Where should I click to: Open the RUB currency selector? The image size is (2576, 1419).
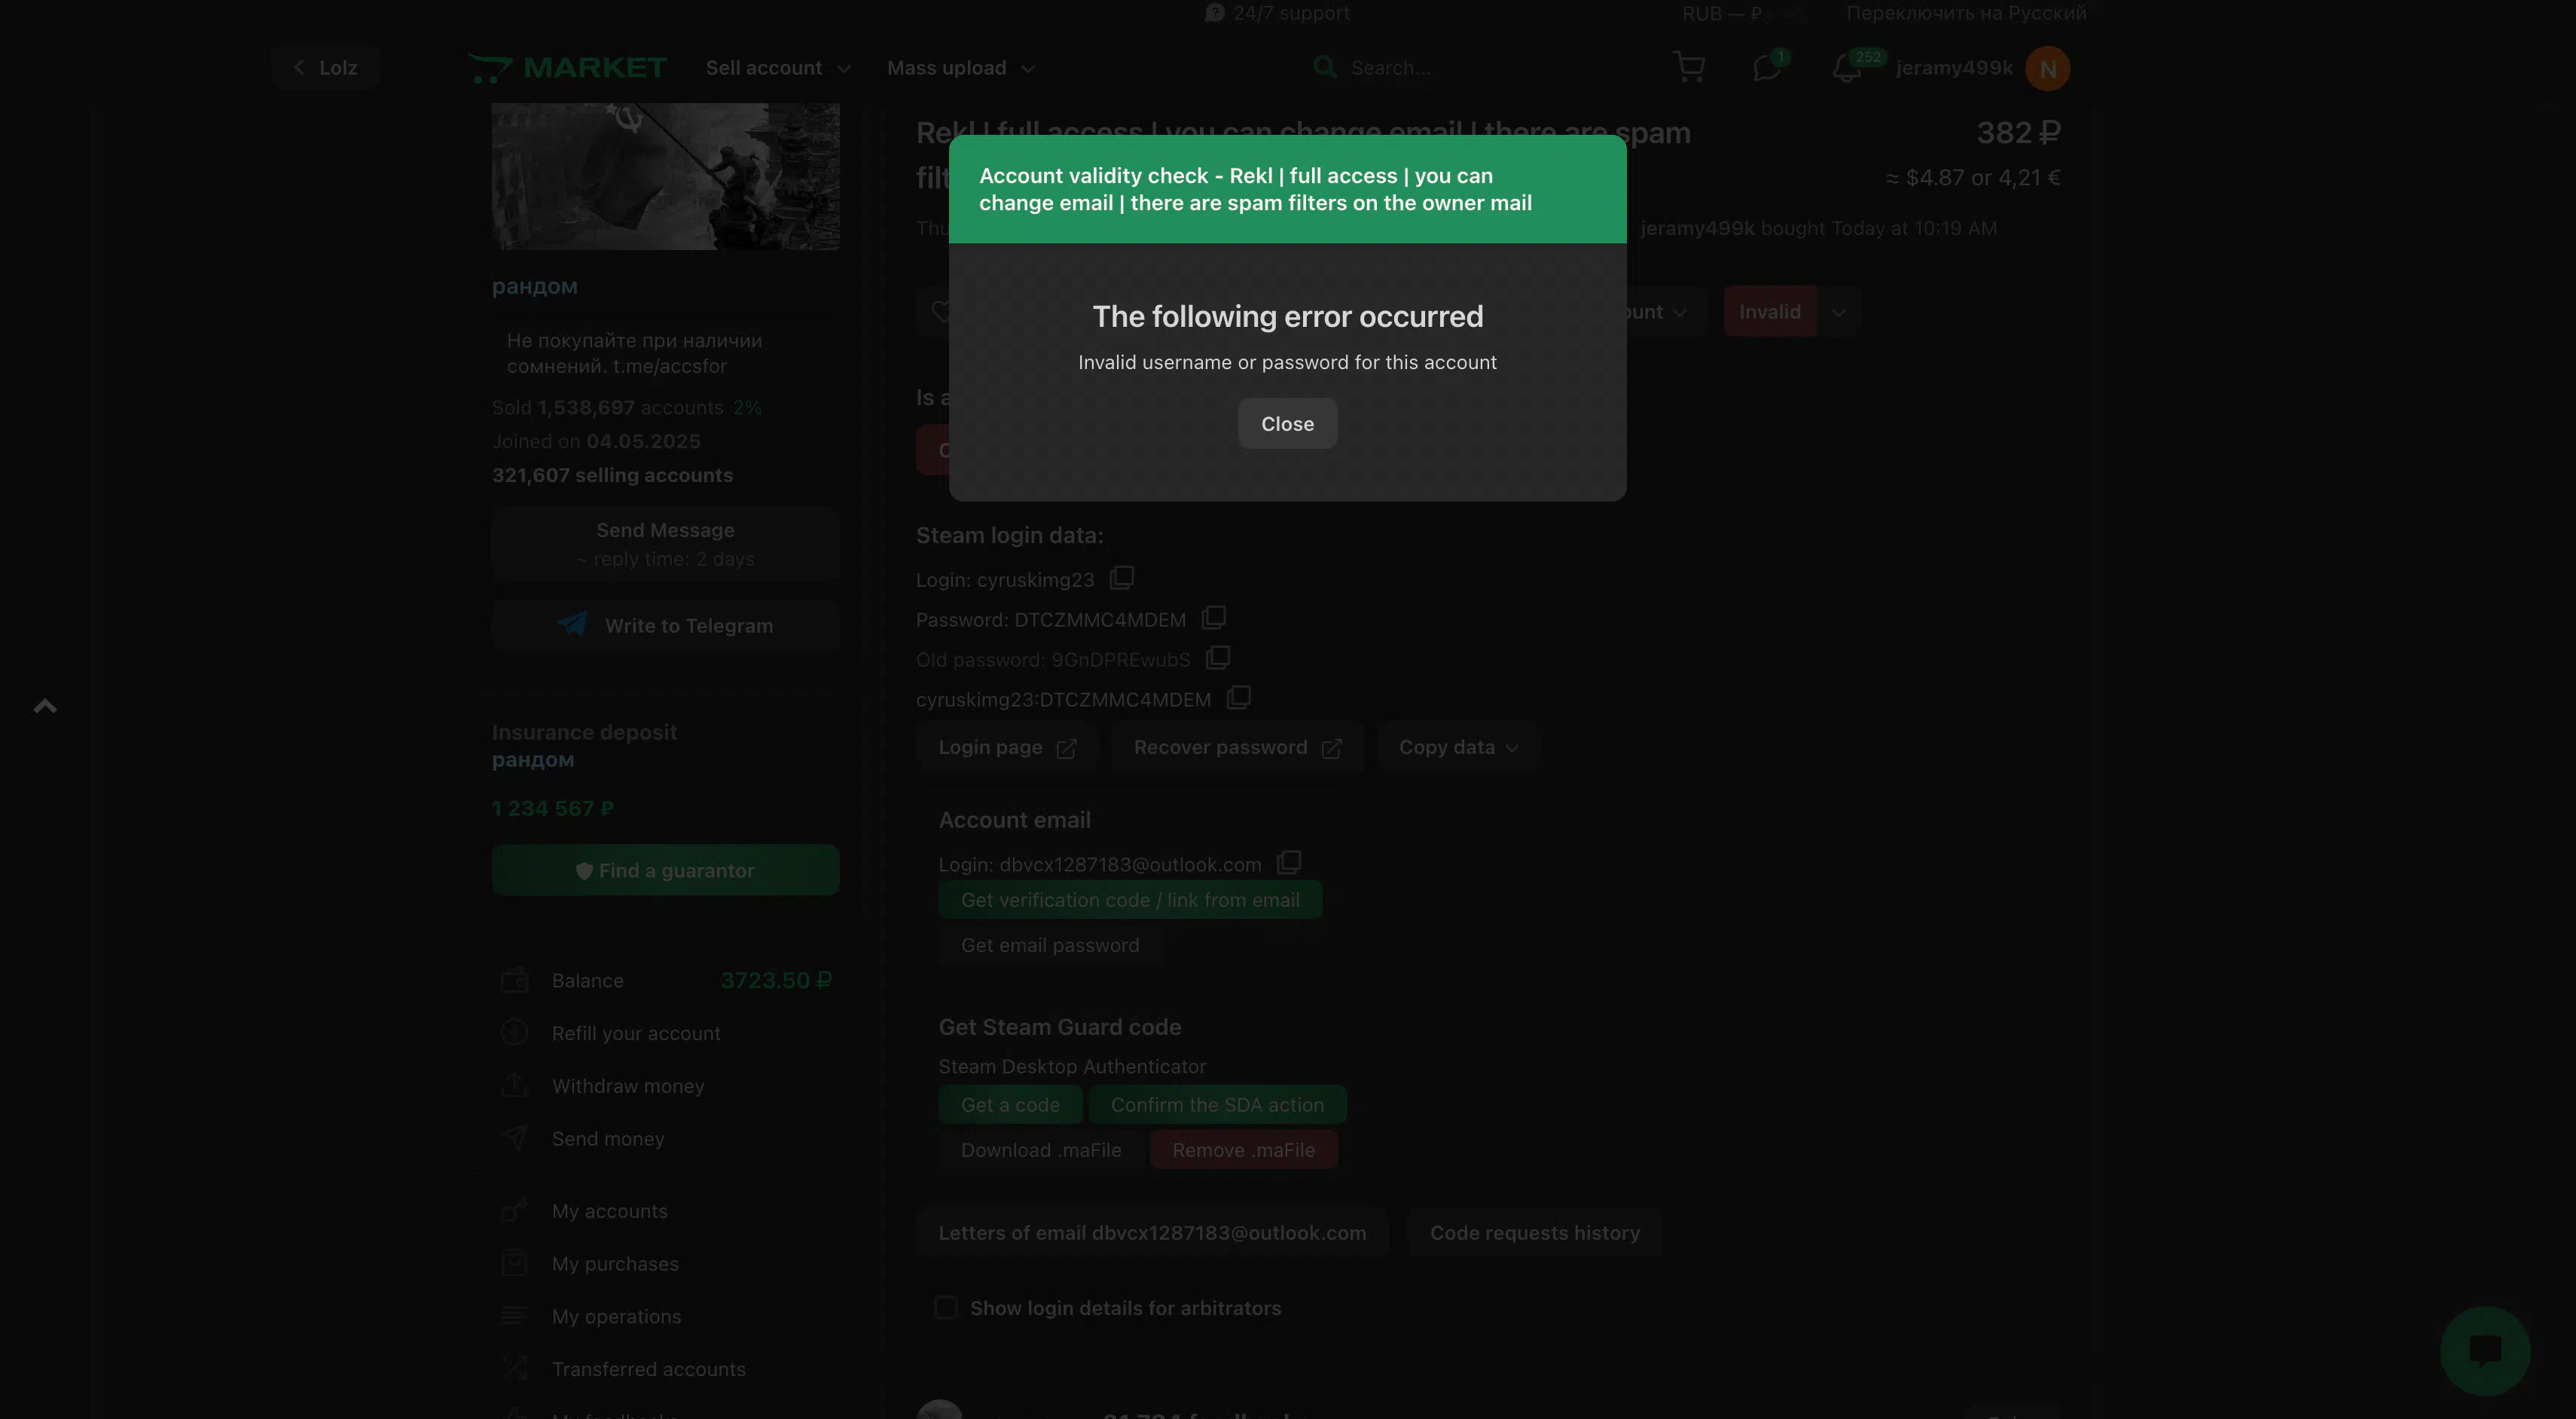1722,13
